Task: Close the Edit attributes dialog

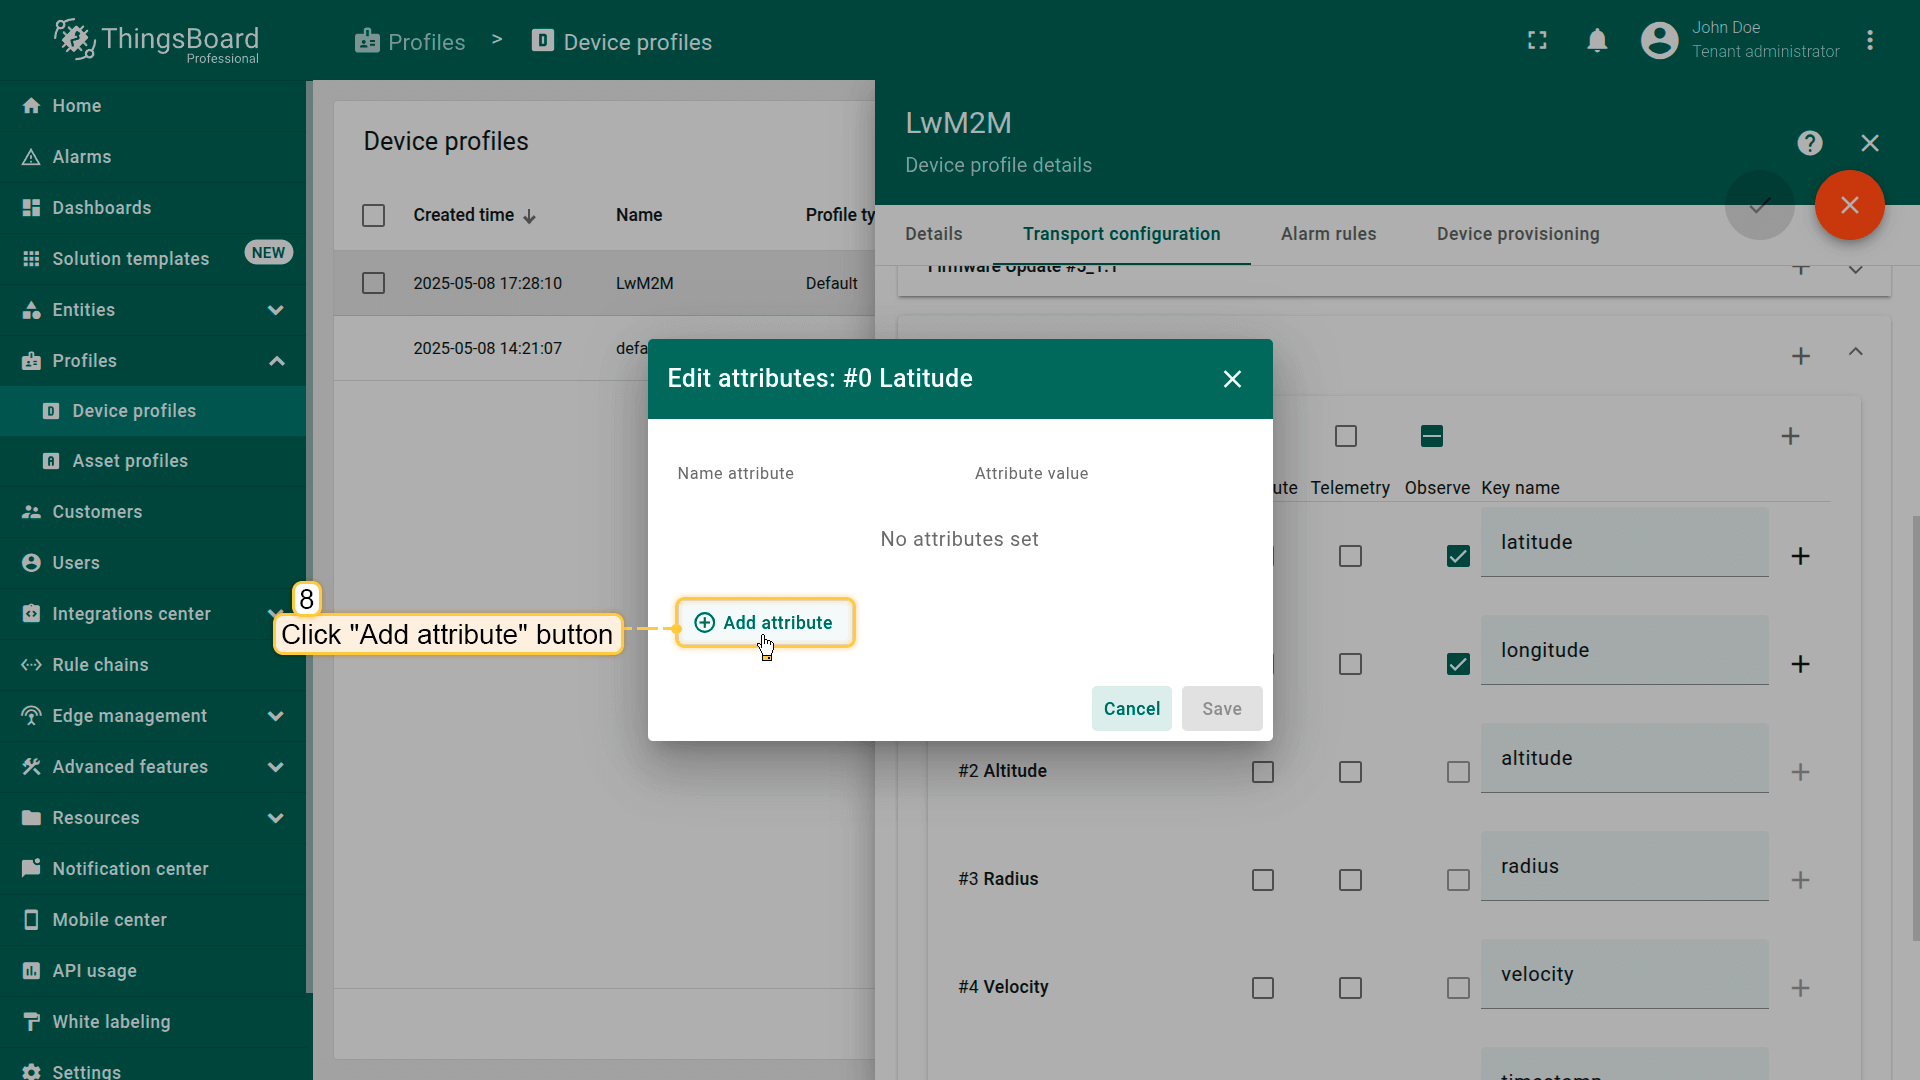Action: 1232,379
